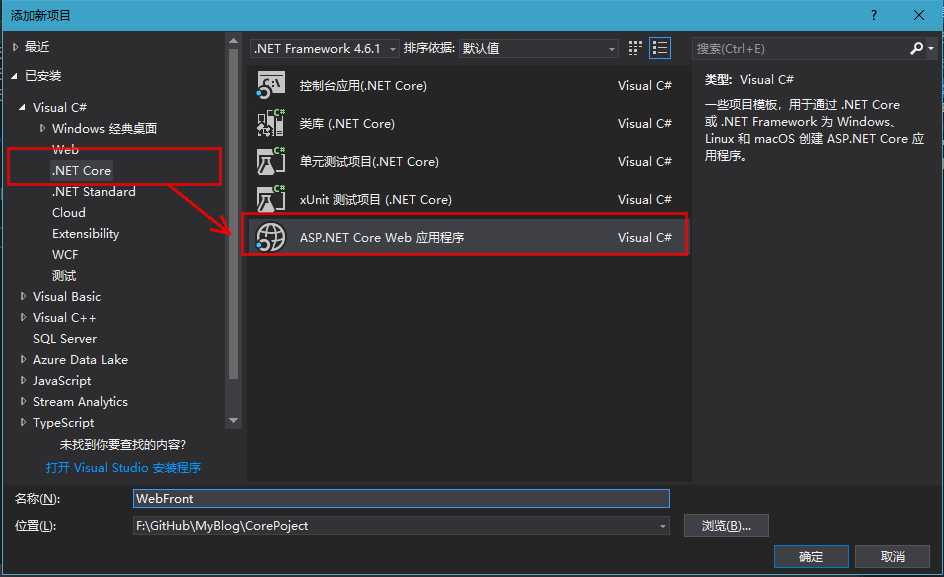
Task: Click the class library (.NET Core) template icon
Action: pyautogui.click(x=270, y=123)
